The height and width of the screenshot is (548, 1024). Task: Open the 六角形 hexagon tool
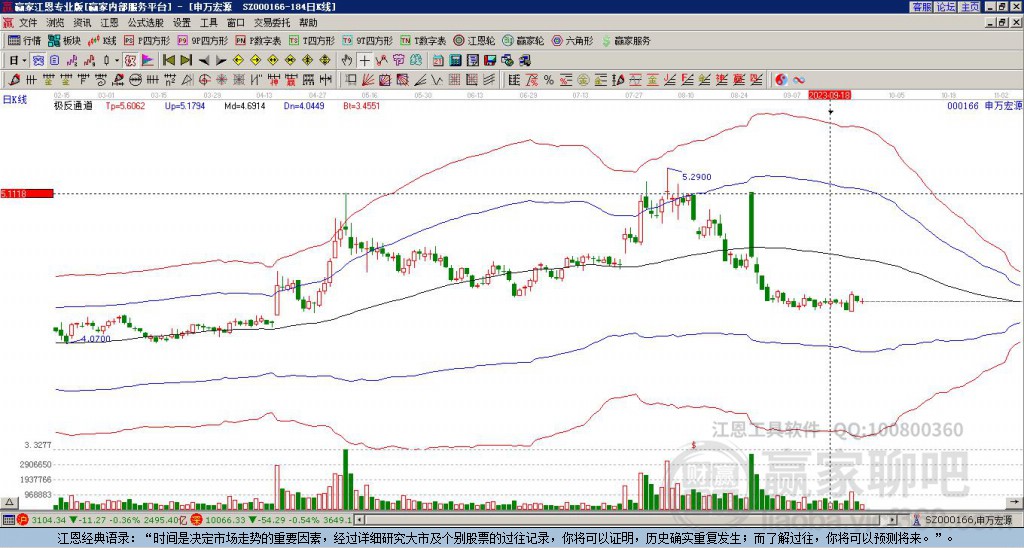pos(573,40)
